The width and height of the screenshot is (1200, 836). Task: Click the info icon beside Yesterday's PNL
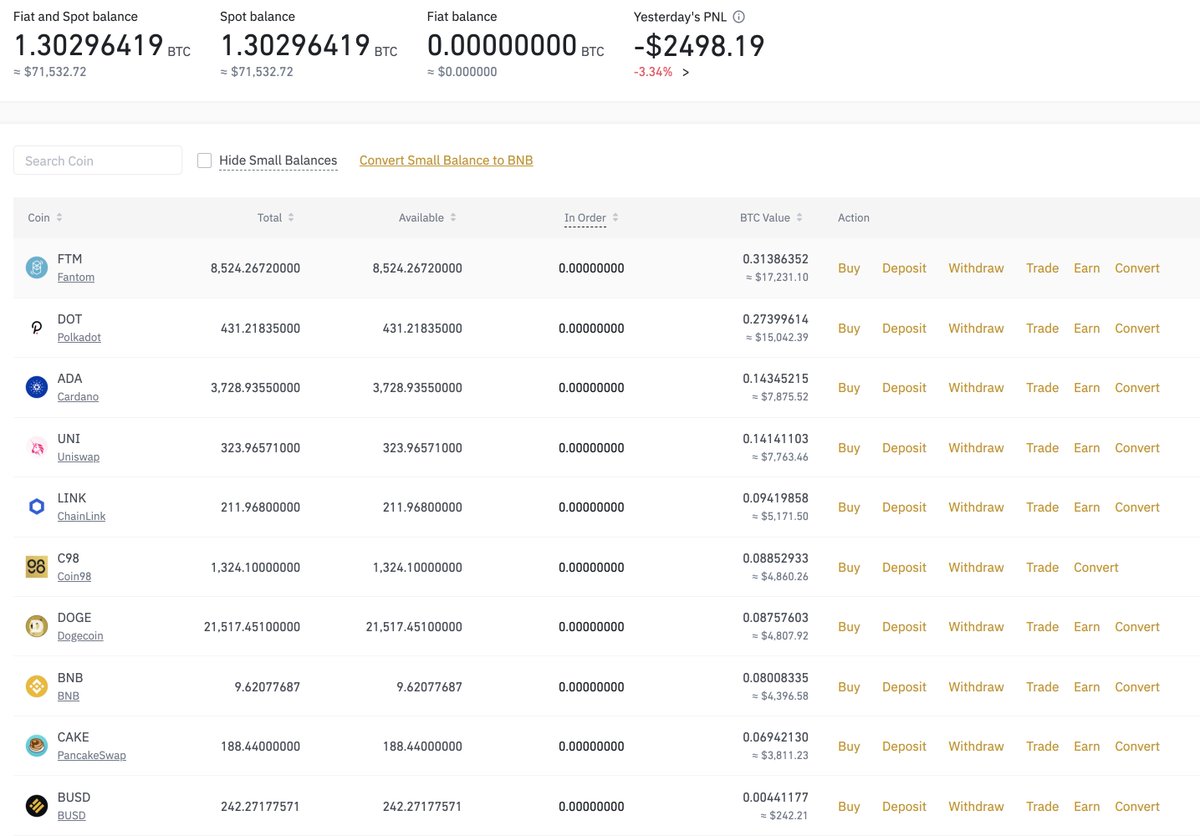[x=739, y=17]
